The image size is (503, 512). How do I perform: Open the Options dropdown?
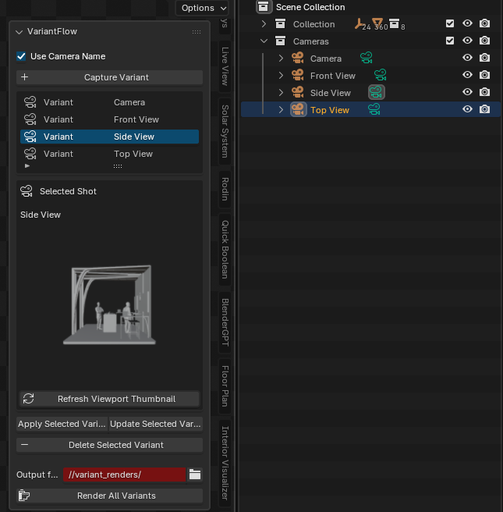202,8
